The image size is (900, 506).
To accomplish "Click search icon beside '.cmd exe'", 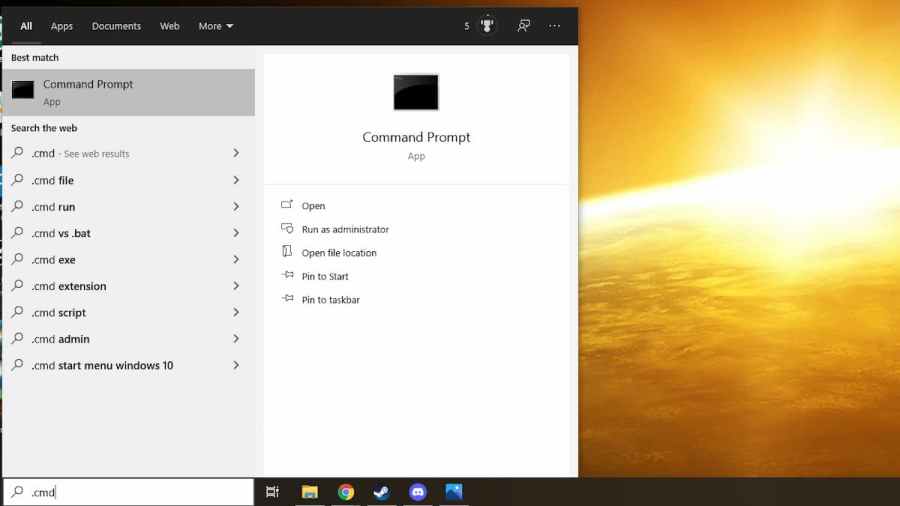I will (x=18, y=259).
